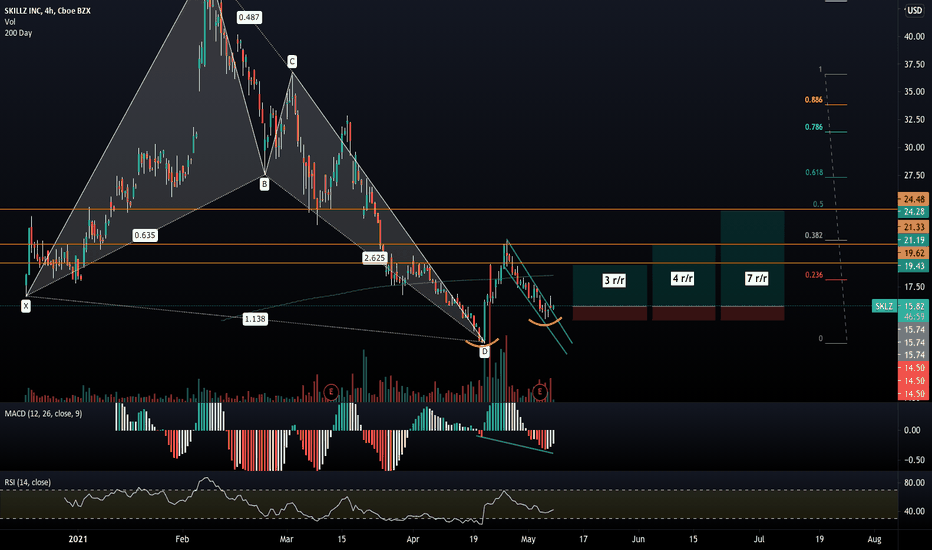Select the Vol indicator legend
Image resolution: width=932 pixels, height=550 pixels.
pyautogui.click(x=10, y=22)
